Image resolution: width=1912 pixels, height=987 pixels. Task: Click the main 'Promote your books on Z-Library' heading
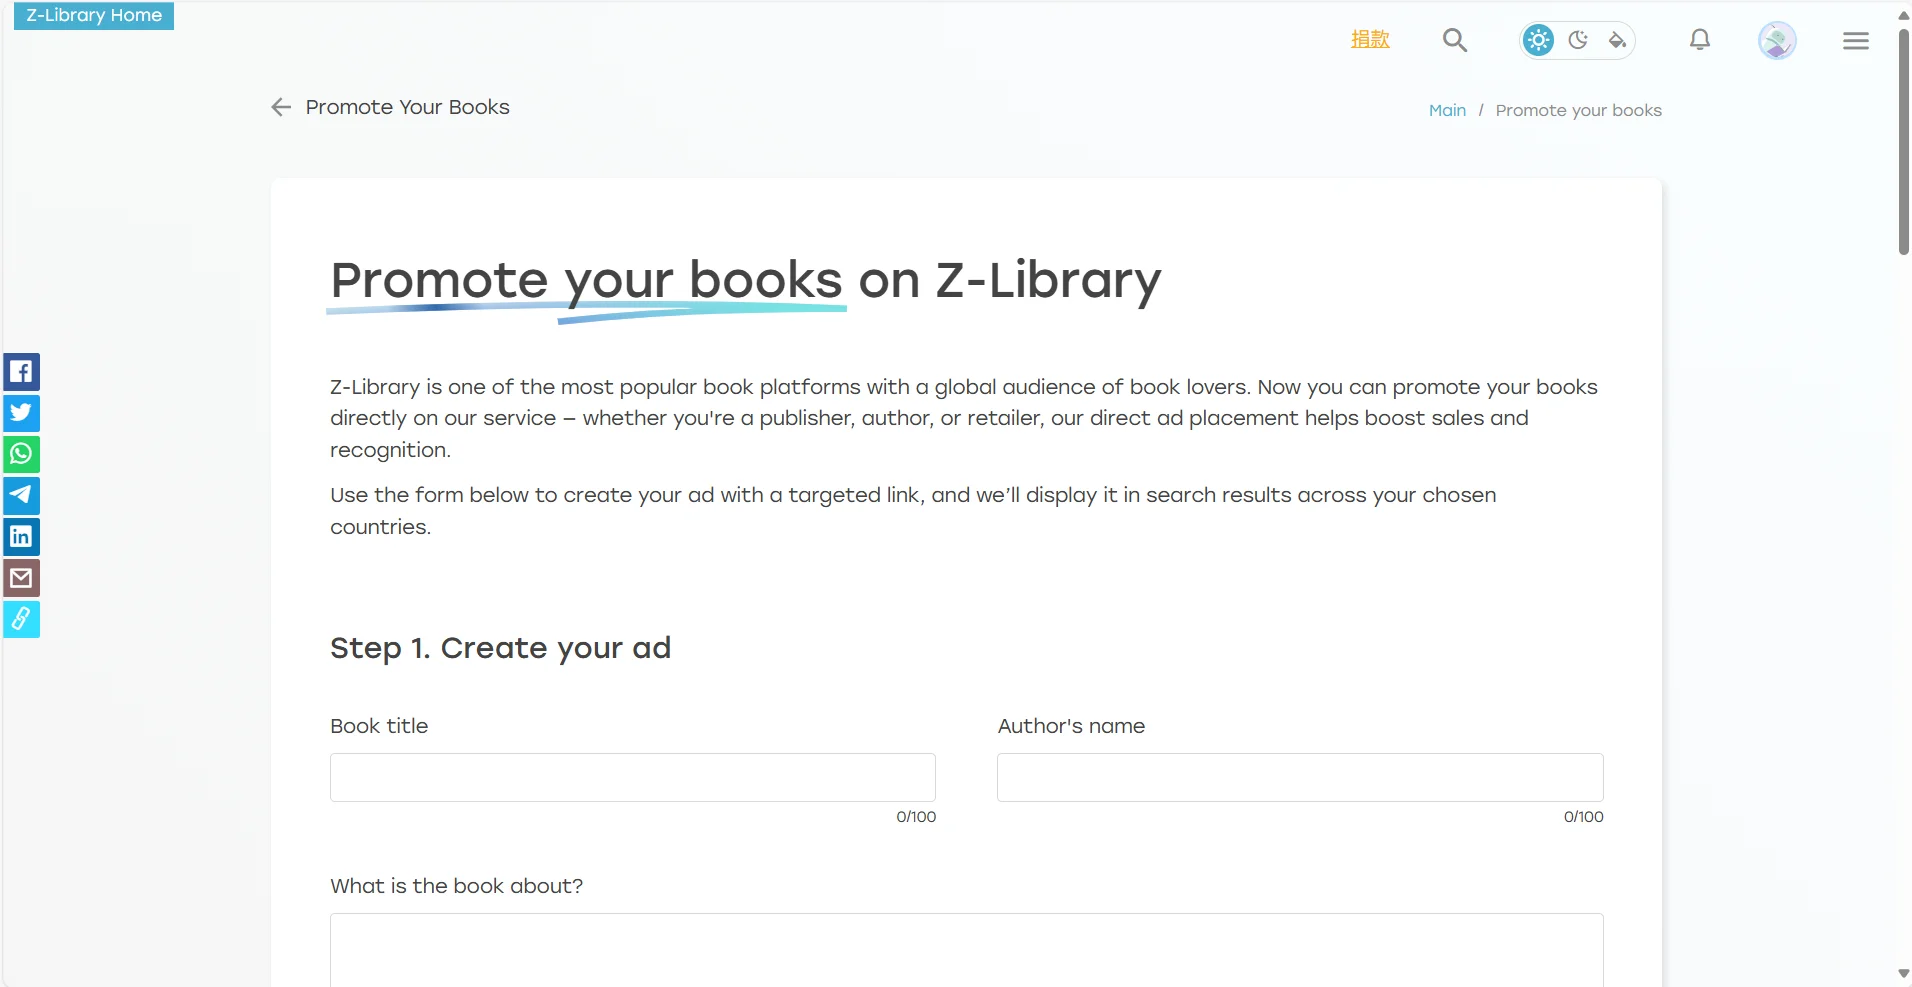click(x=745, y=281)
